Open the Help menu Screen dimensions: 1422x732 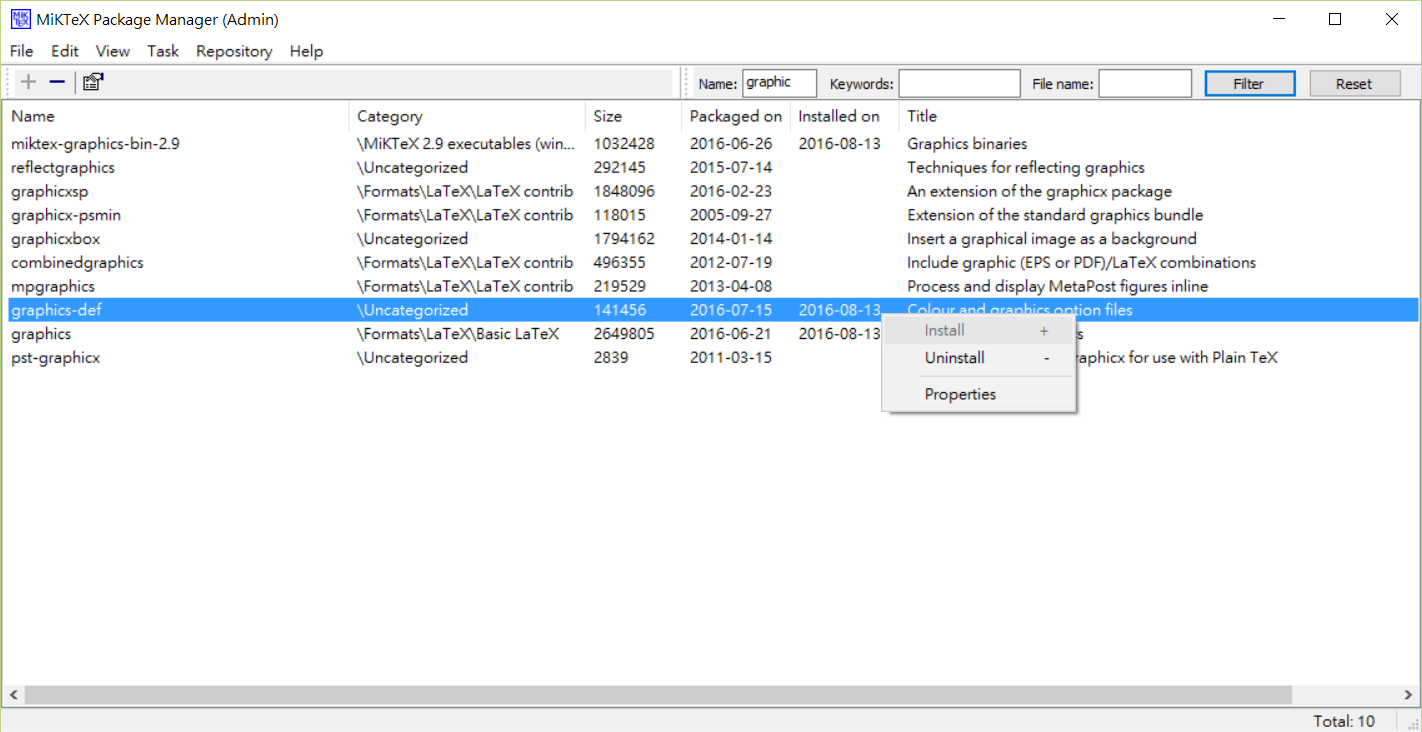[306, 51]
